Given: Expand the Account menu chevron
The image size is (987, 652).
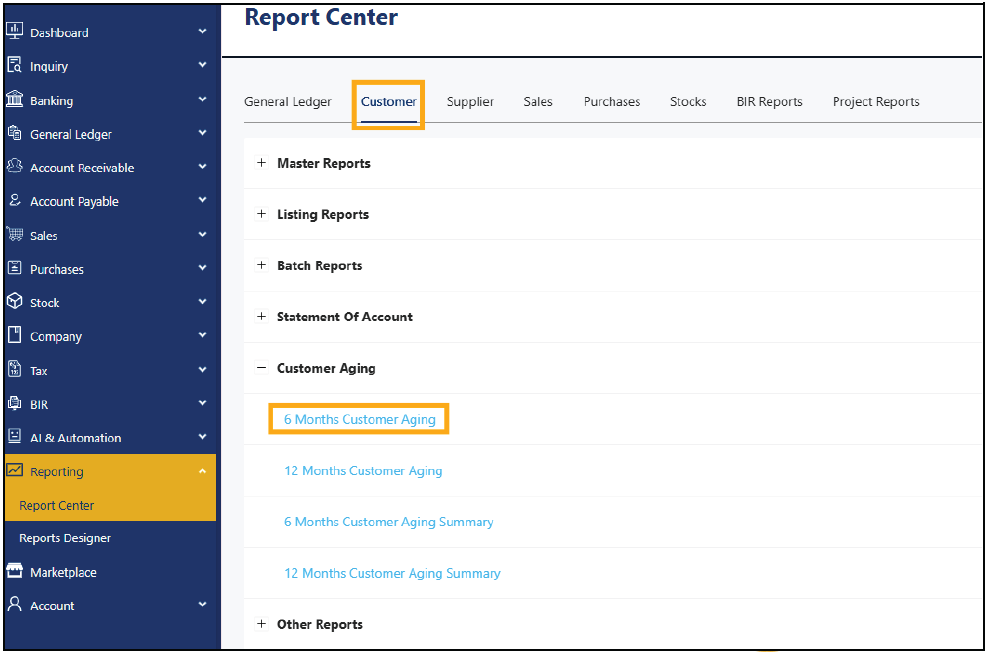Looking at the screenshot, I should (x=202, y=605).
